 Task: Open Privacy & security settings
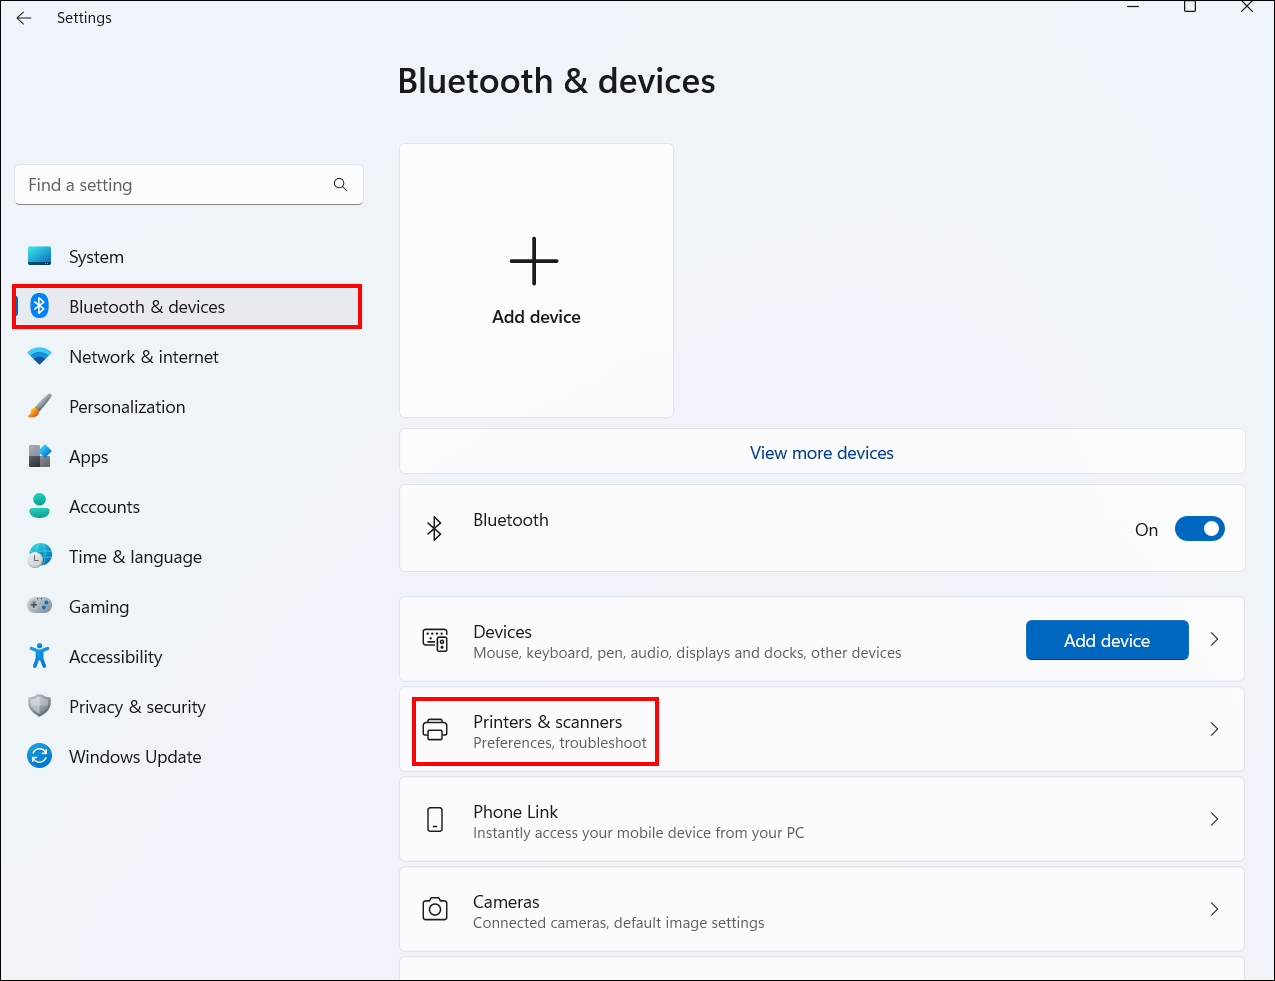(188, 707)
